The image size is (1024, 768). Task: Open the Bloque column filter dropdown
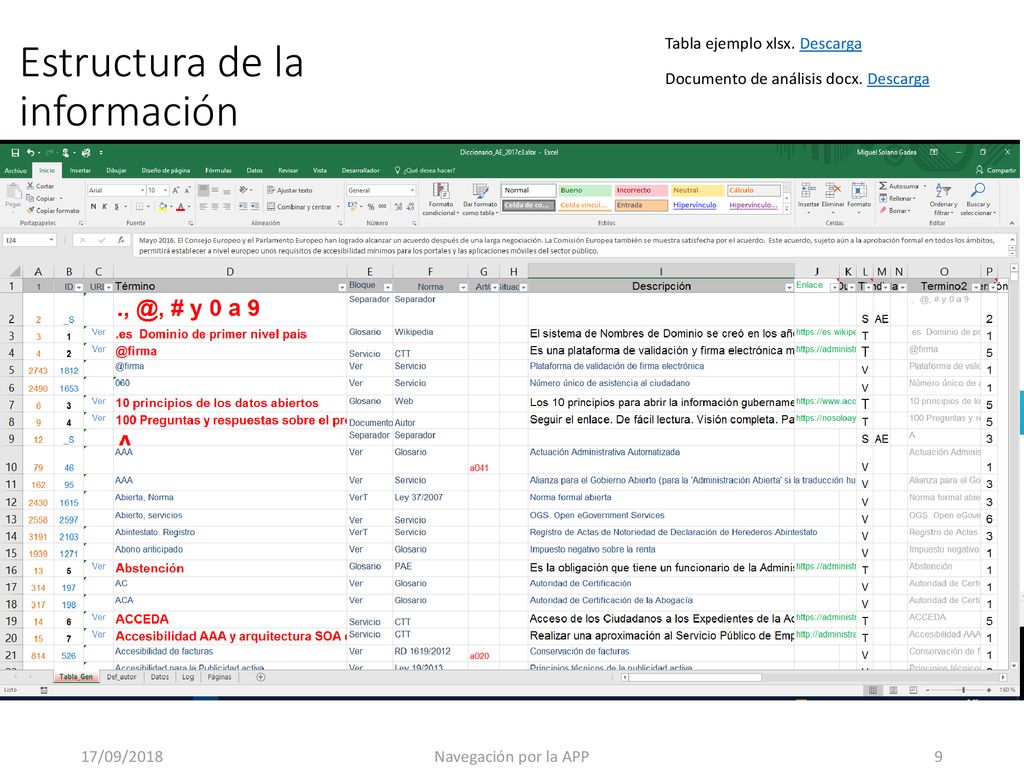point(387,287)
